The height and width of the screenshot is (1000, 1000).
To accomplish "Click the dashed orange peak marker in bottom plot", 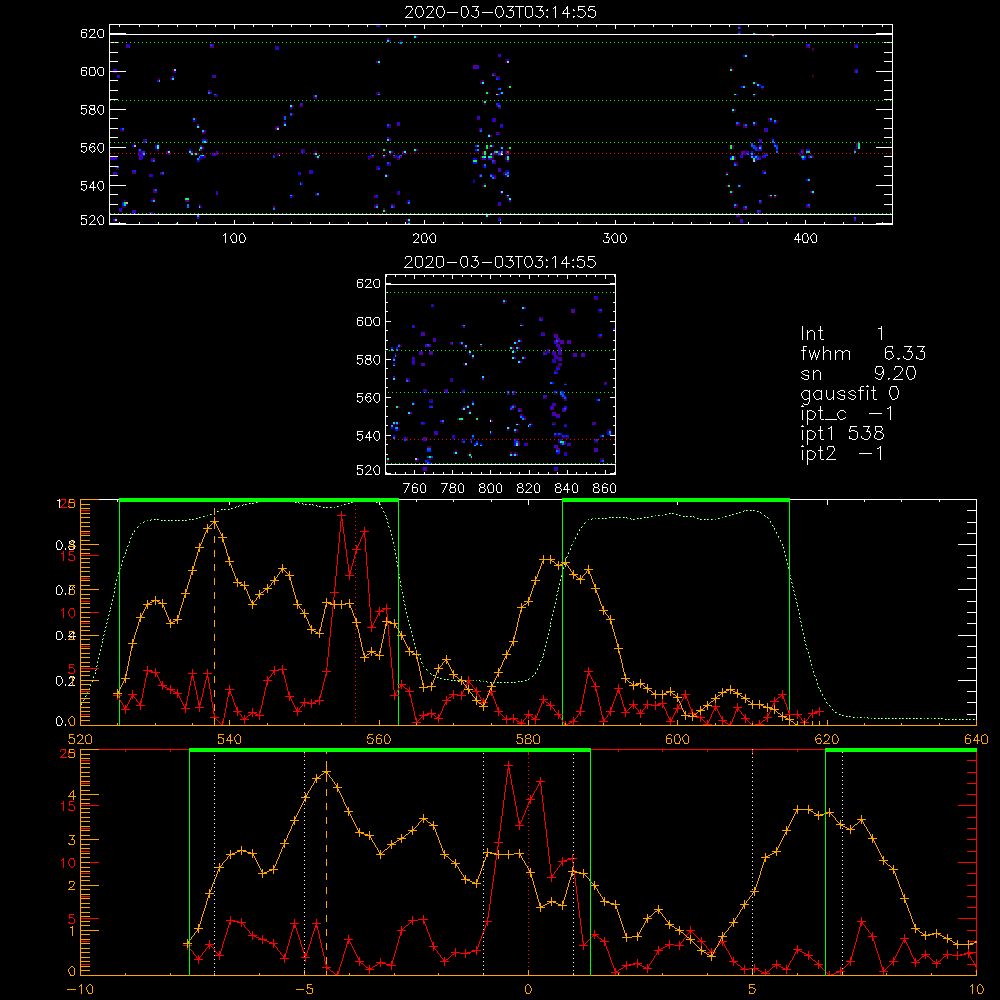I will coord(327,867).
